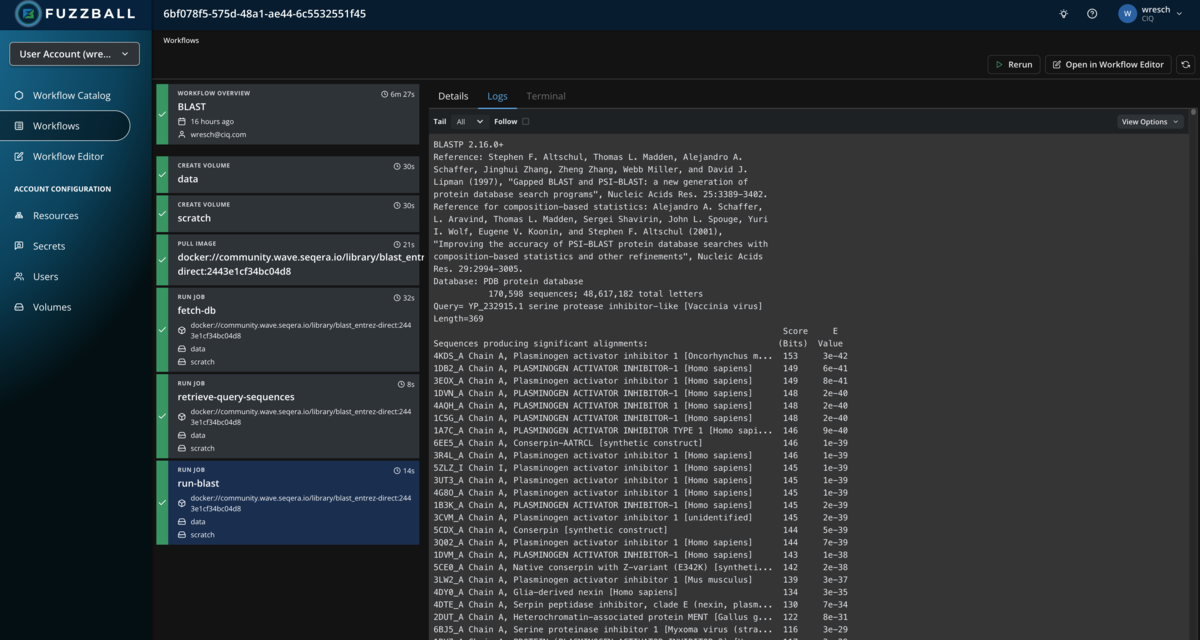Screen dimensions: 1200x640
Task: Expand the User Account dropdown in the sidebar
Action: 74,52
